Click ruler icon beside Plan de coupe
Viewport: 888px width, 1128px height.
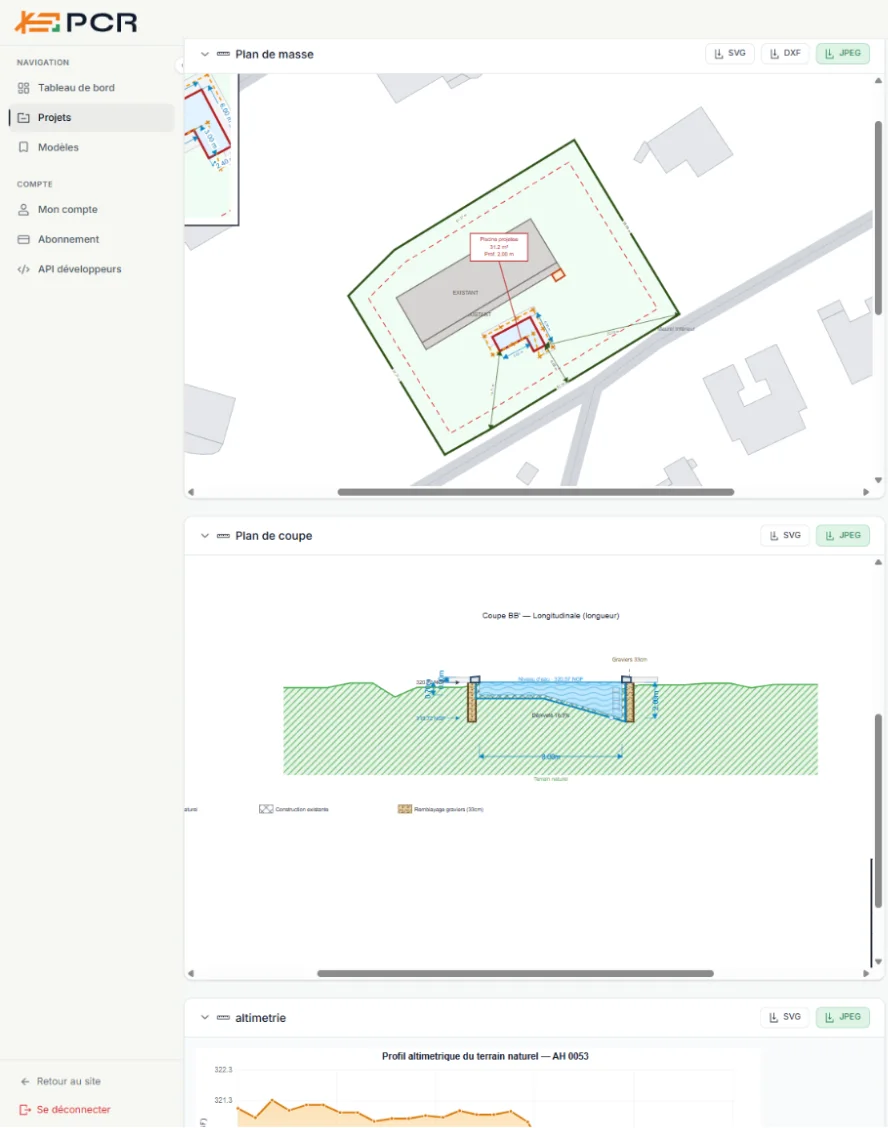click(x=223, y=536)
